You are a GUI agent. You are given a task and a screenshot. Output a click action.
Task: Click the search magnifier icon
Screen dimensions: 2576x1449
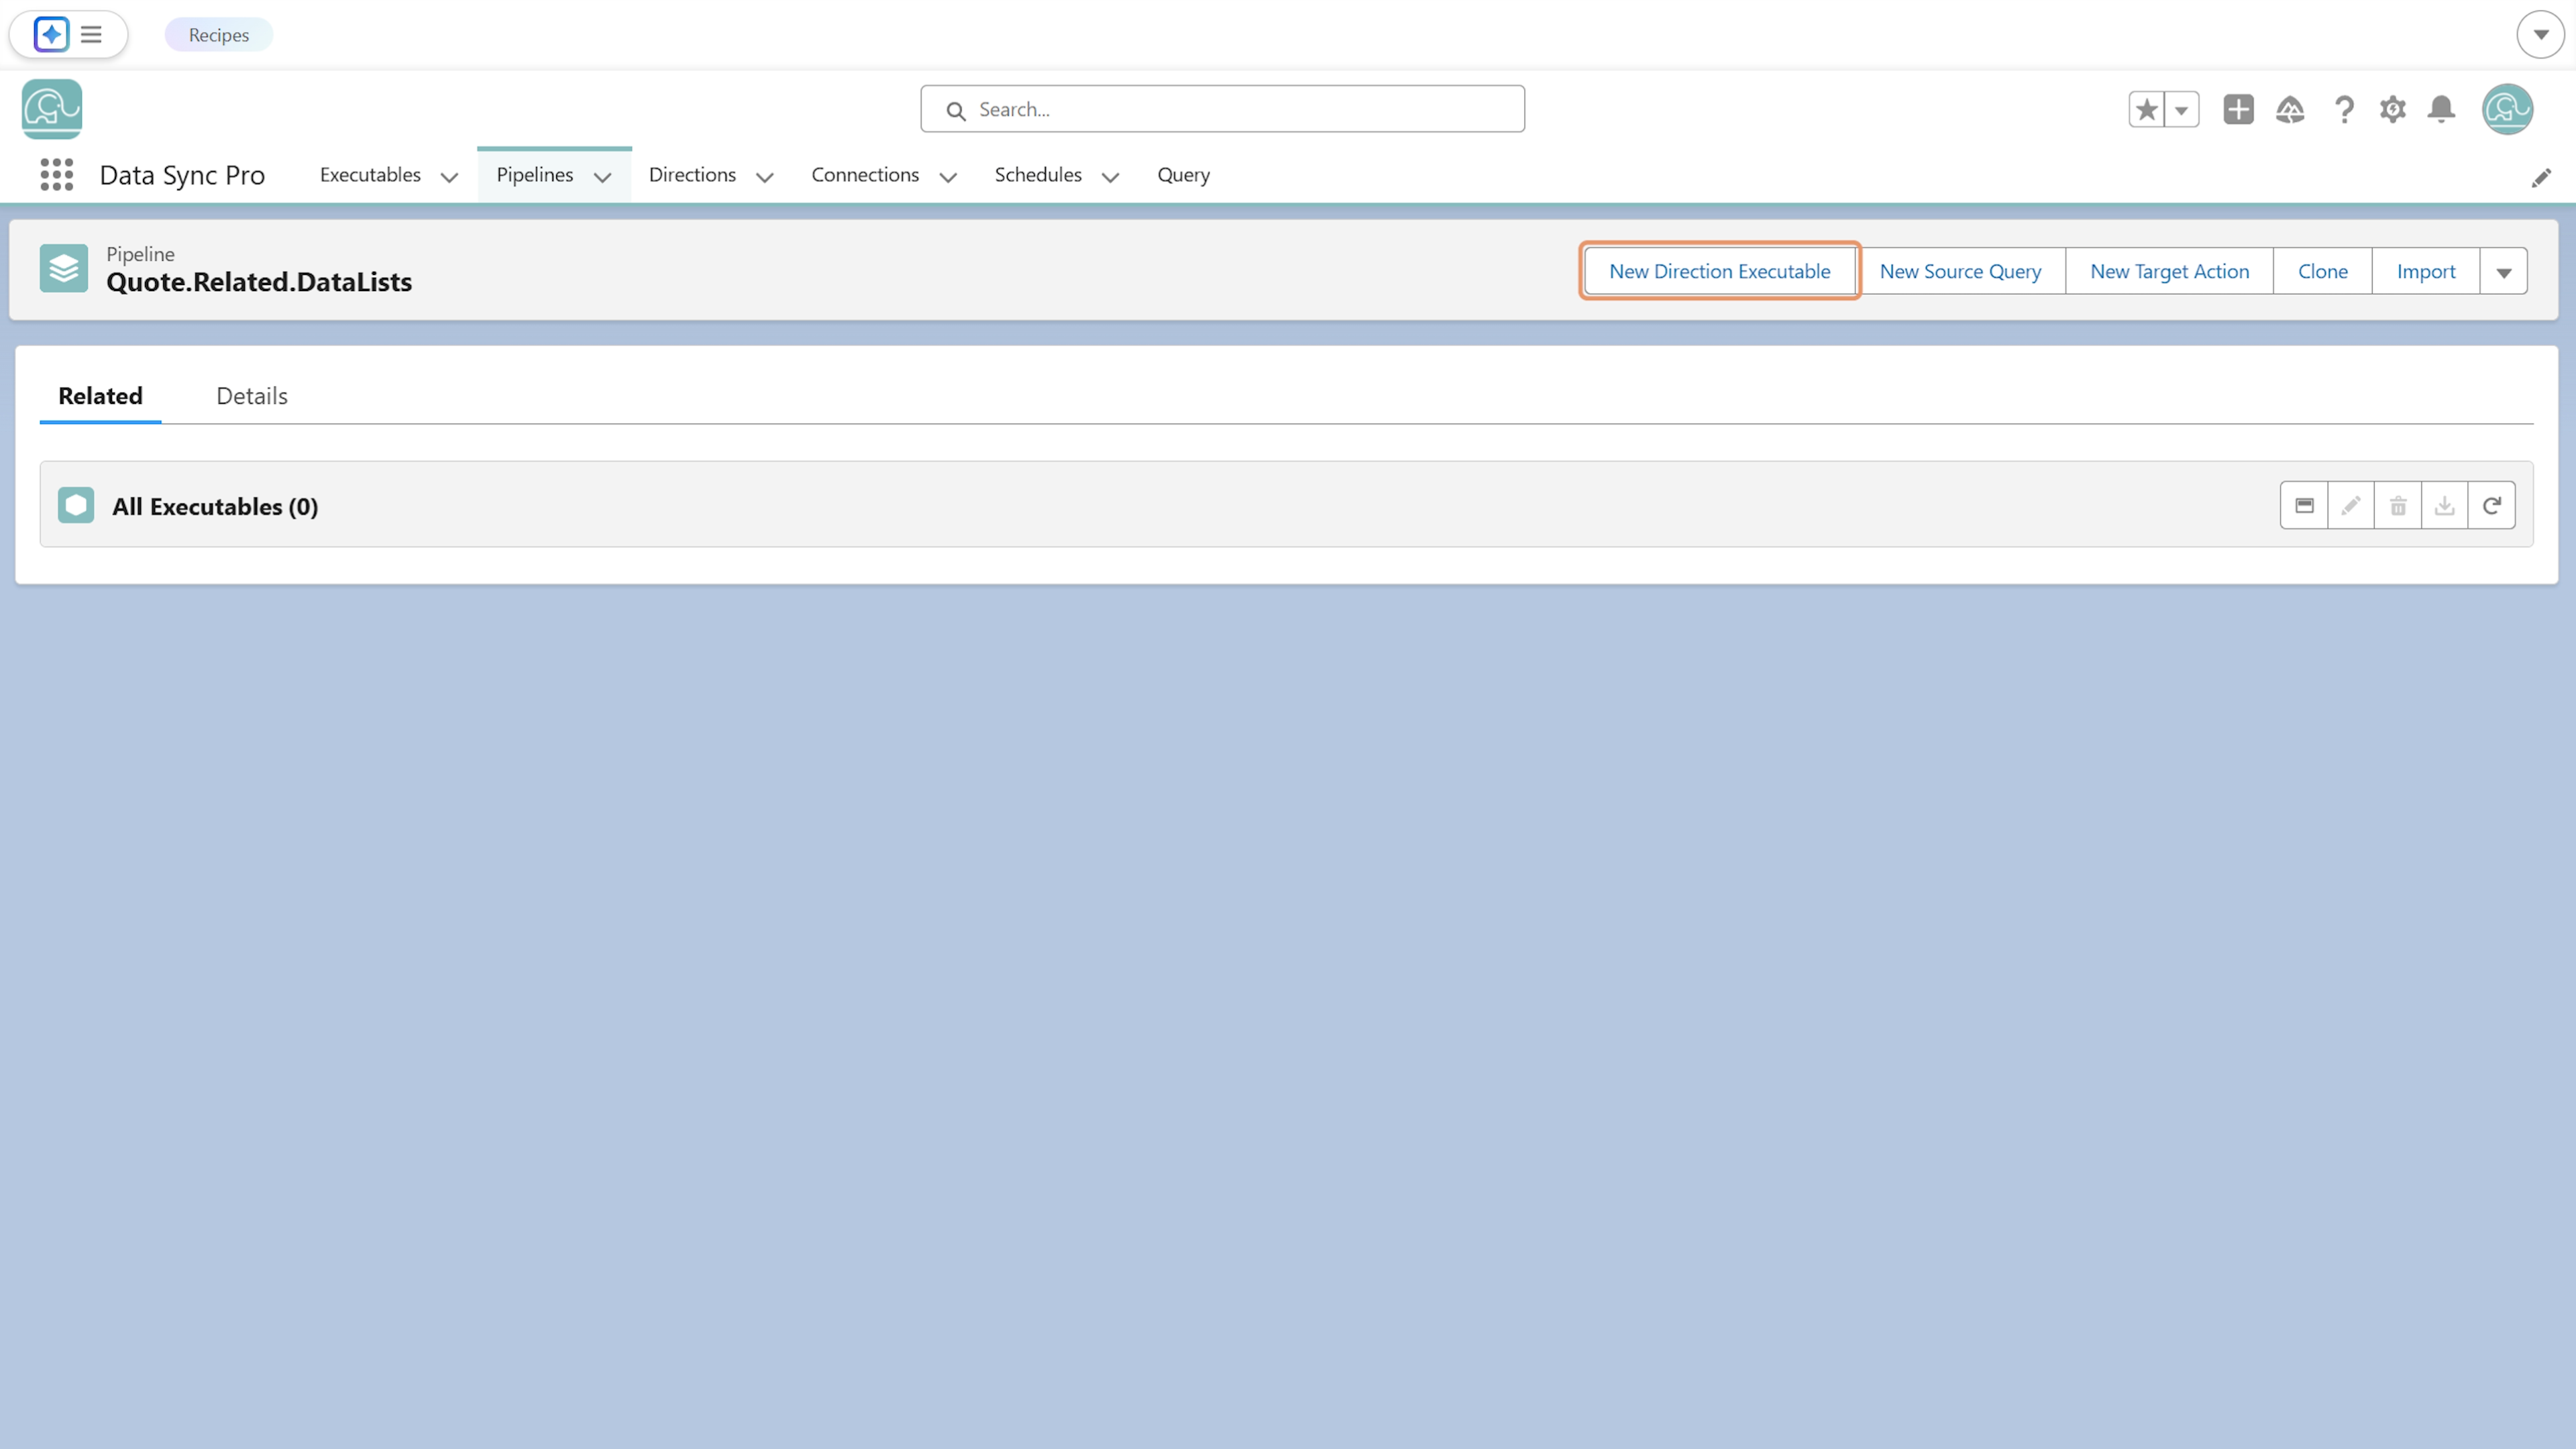pyautogui.click(x=956, y=110)
